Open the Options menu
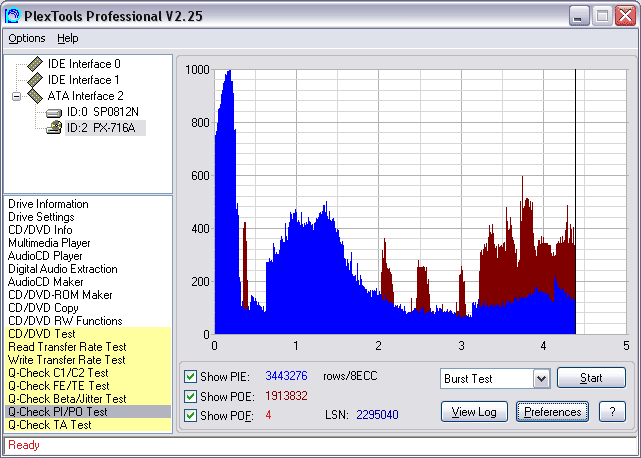This screenshot has width=641, height=458. tap(27, 38)
